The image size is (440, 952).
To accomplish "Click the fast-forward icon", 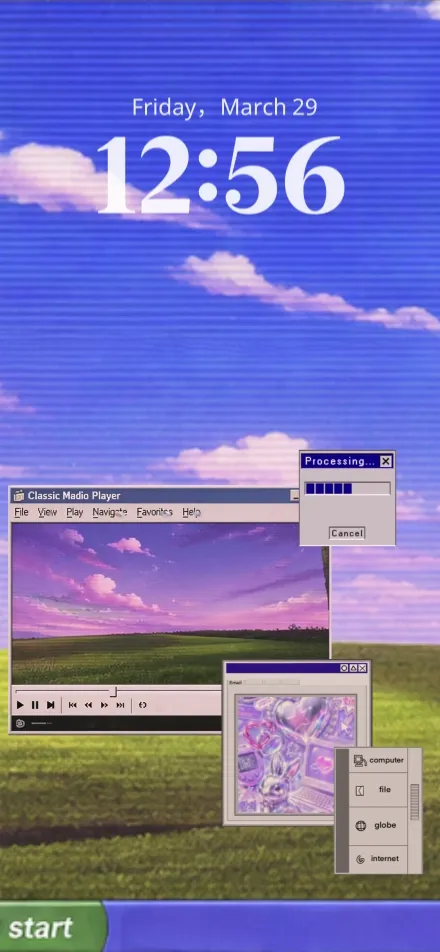I will [104, 705].
